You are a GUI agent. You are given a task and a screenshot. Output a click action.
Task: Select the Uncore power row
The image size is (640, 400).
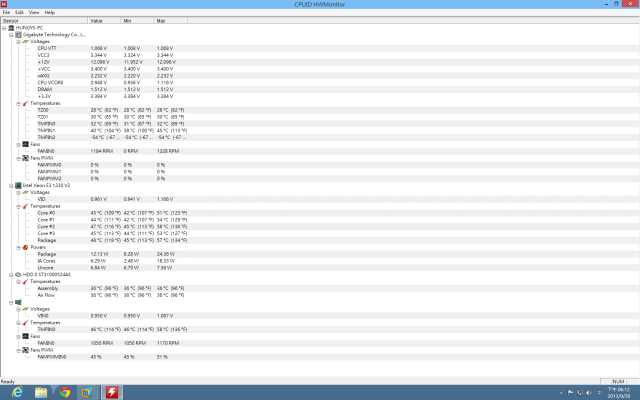(112, 268)
